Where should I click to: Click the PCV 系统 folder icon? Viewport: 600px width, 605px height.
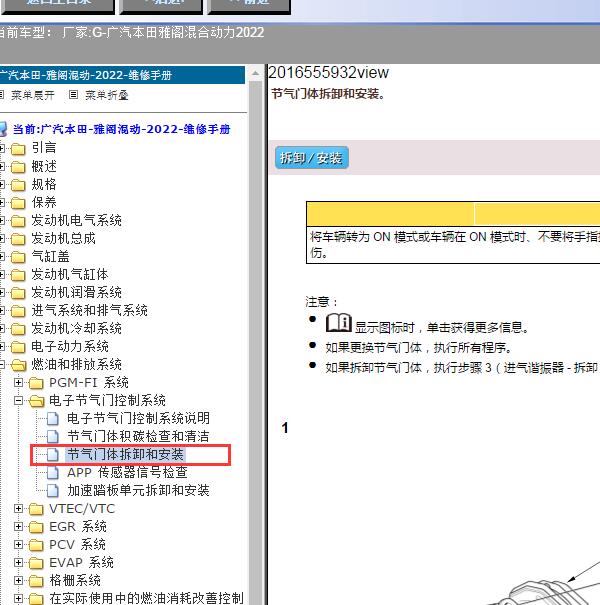point(36,545)
